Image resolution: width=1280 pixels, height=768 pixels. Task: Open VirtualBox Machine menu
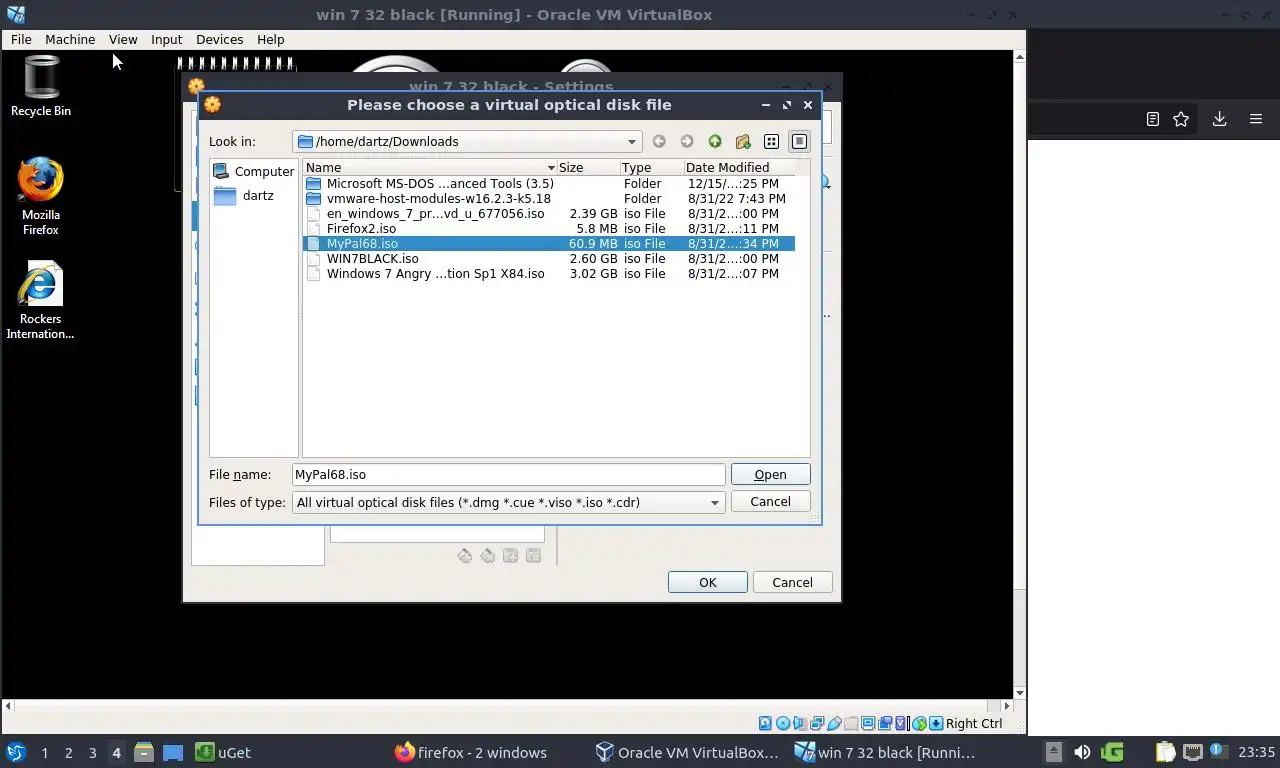[70, 40]
